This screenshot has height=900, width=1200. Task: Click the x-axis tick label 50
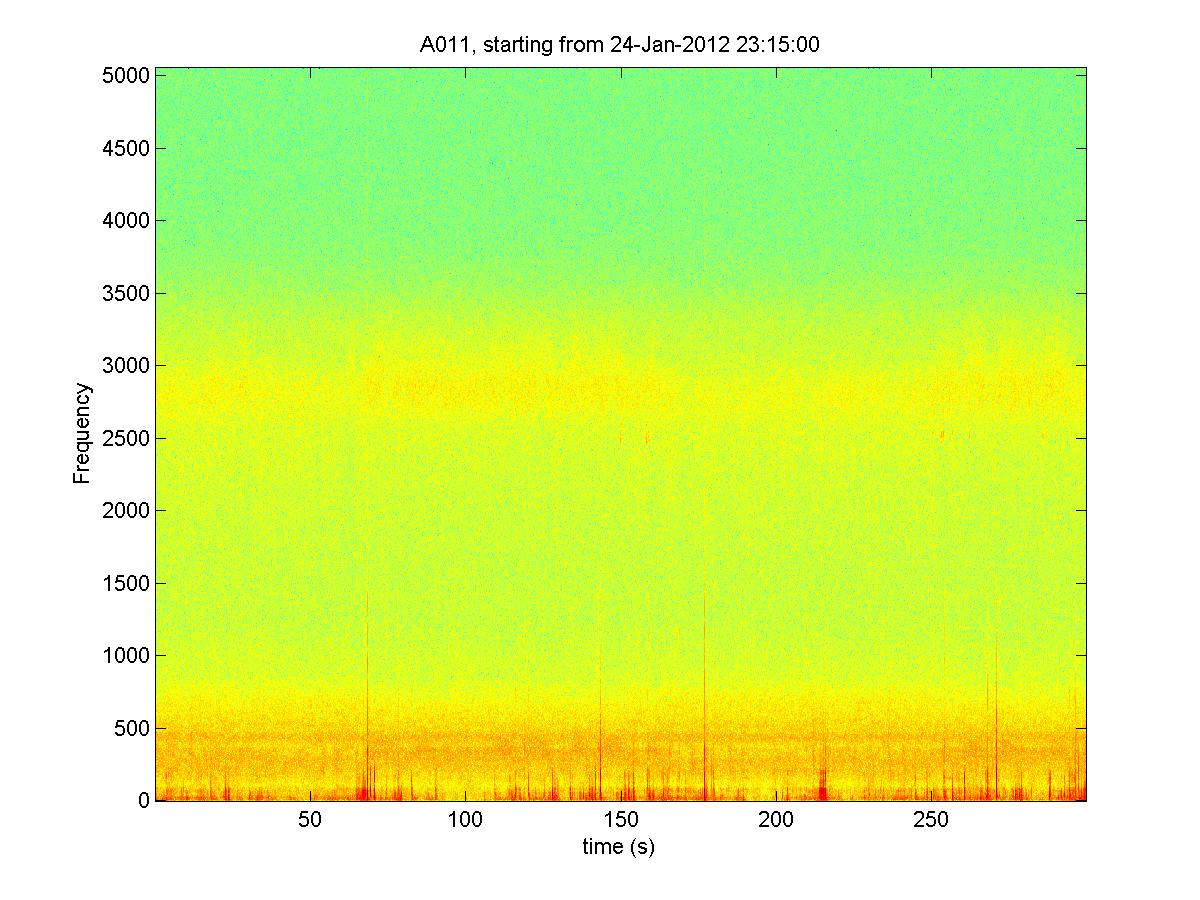click(310, 821)
